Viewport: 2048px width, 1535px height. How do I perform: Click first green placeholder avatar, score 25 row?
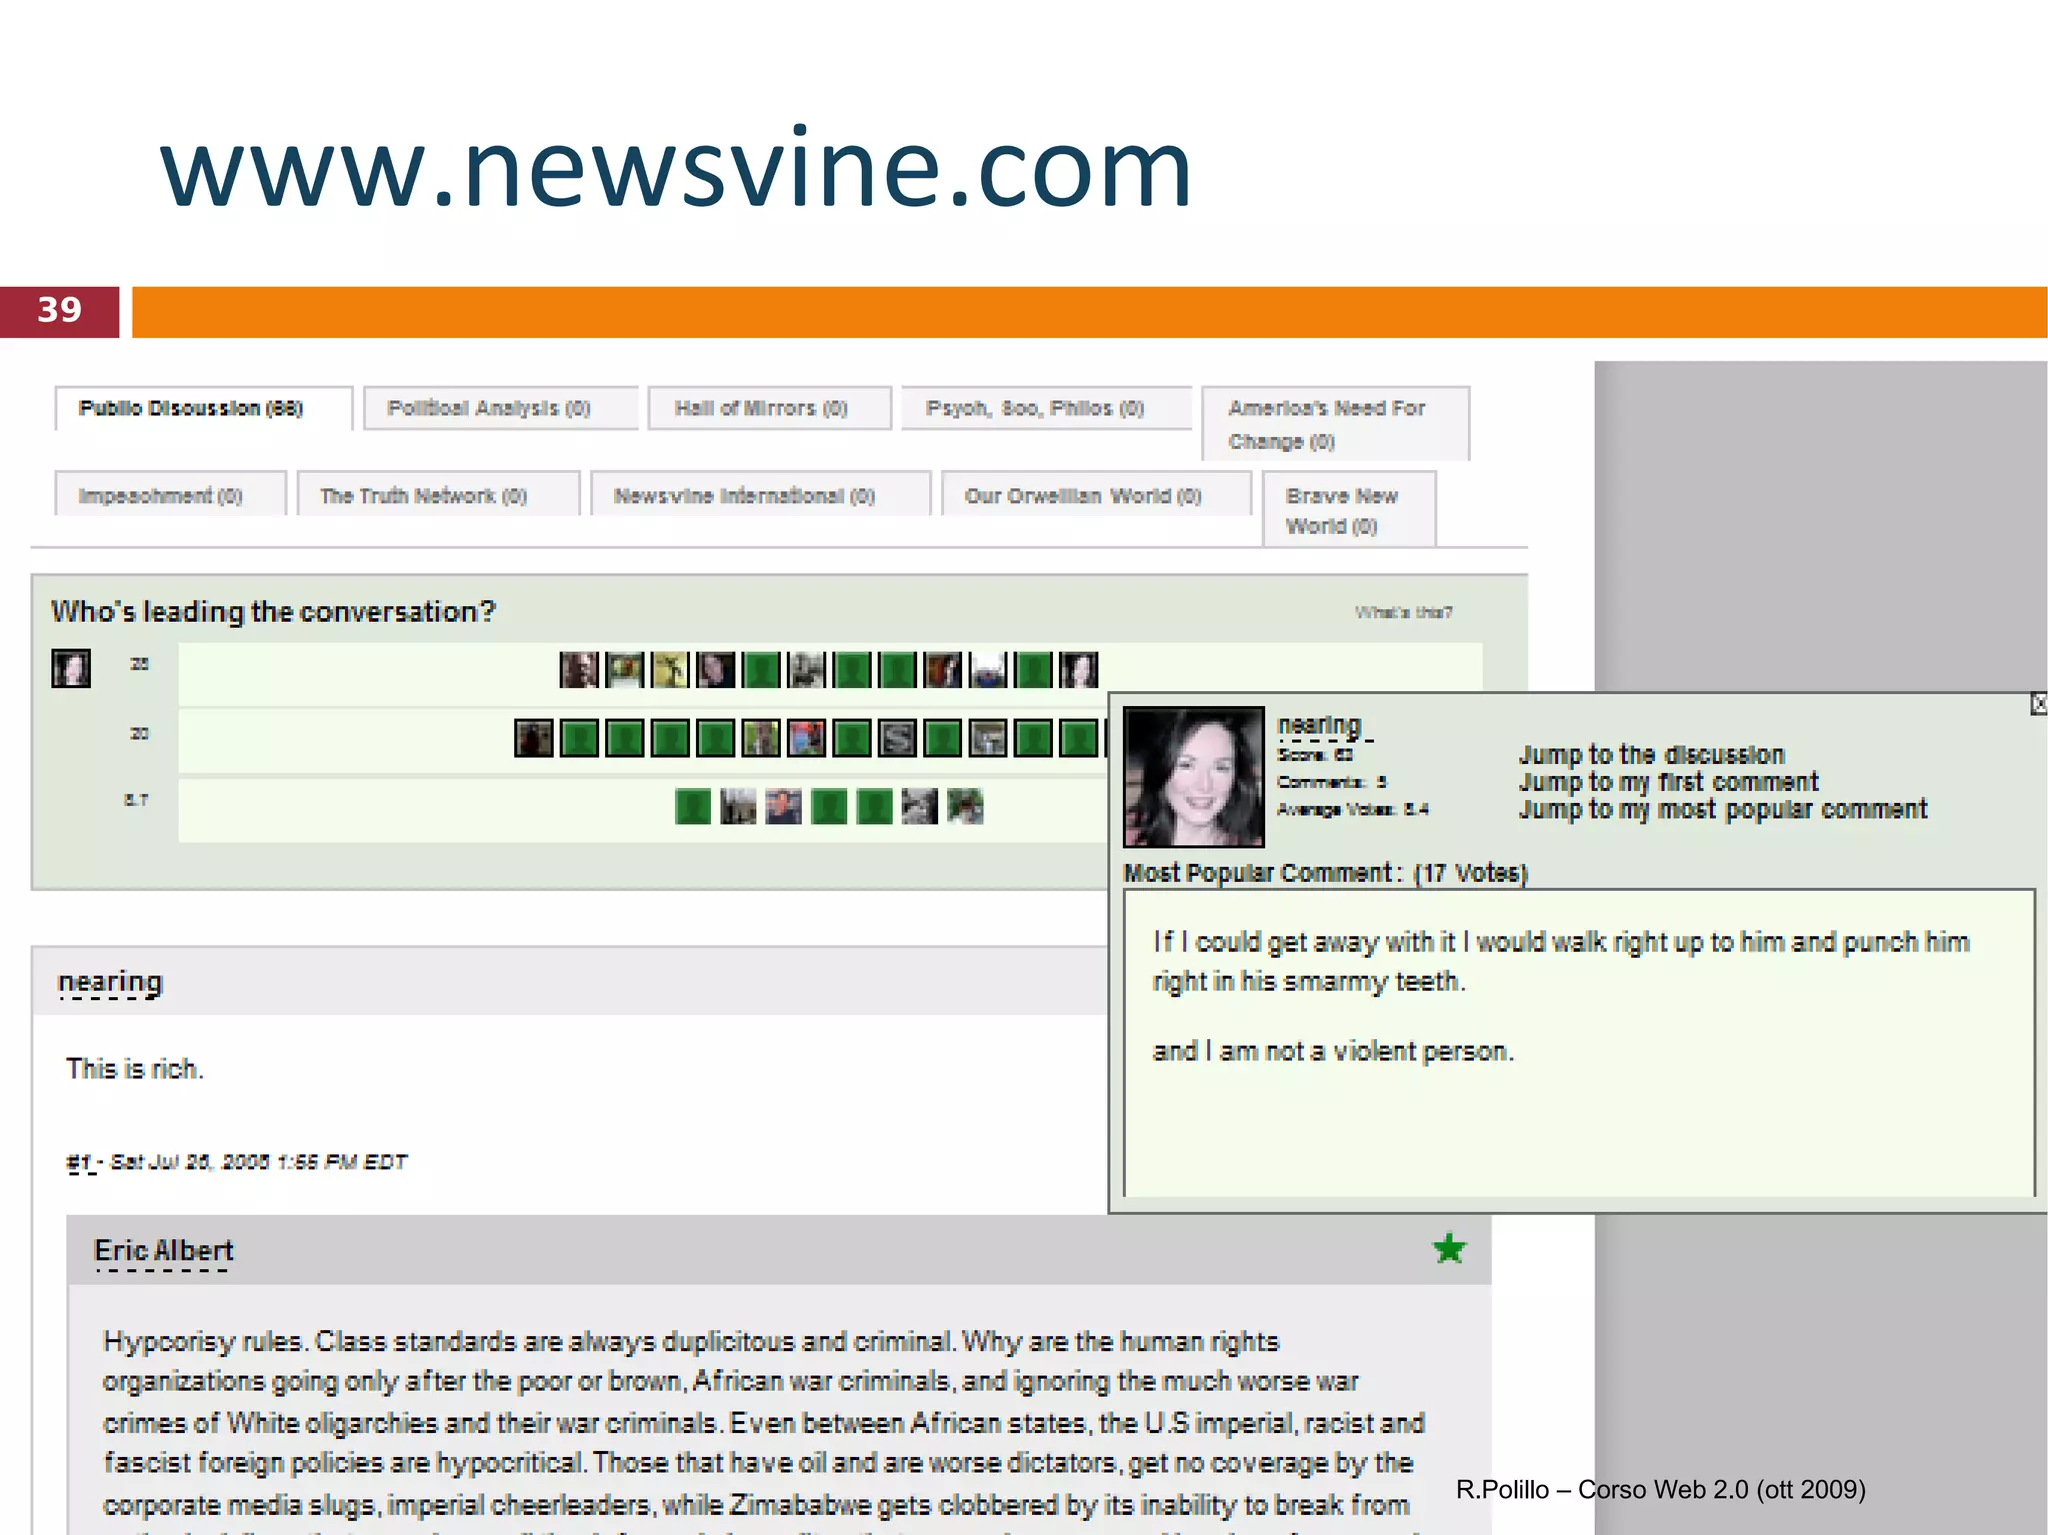coord(761,670)
